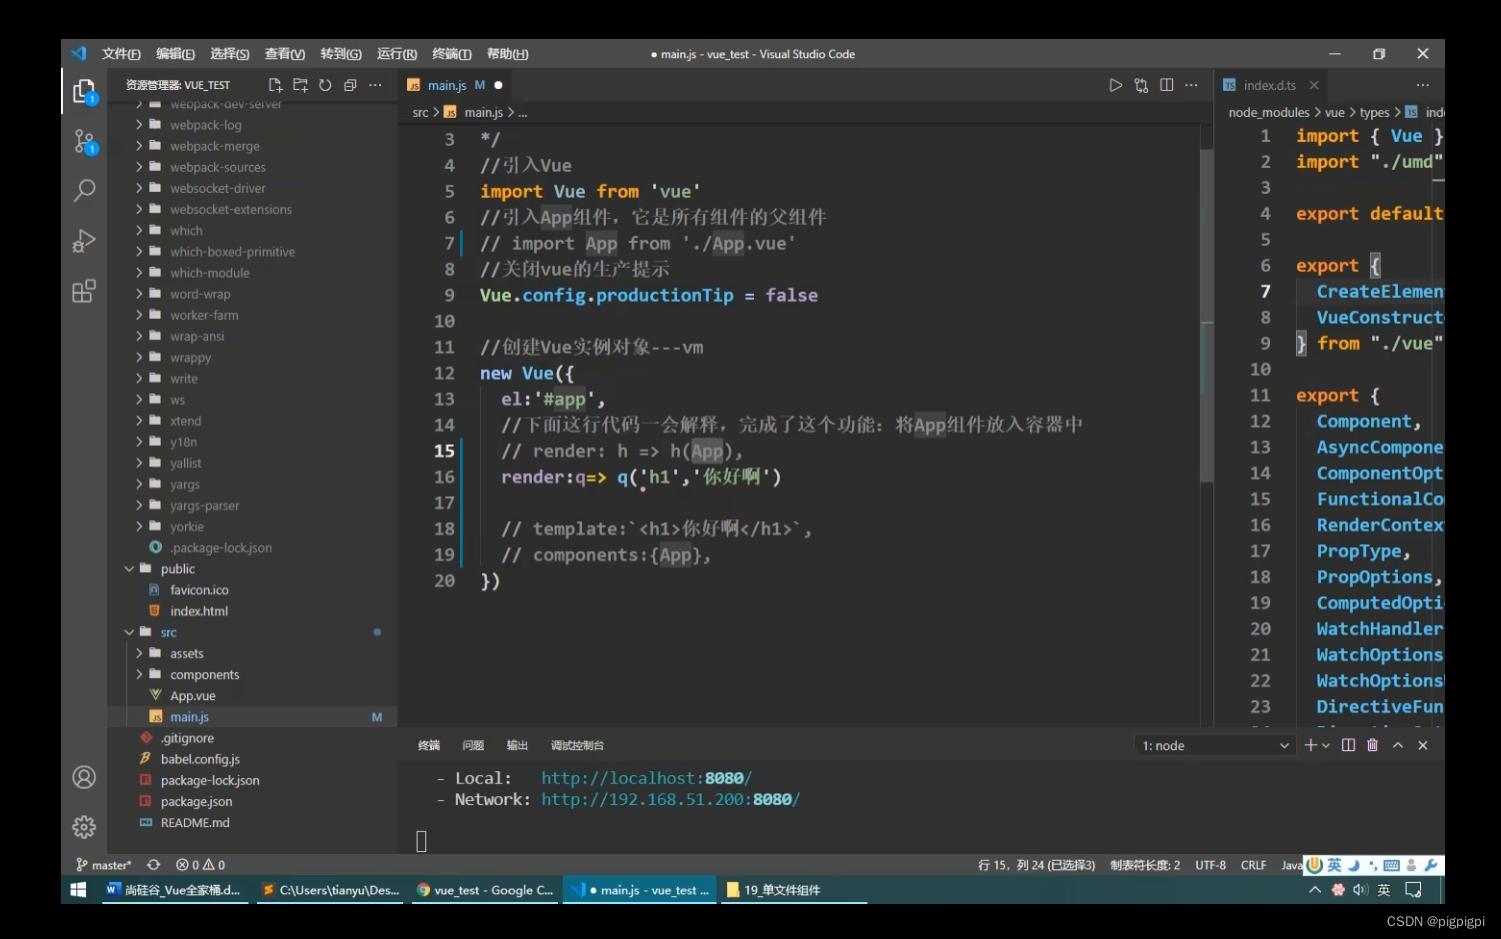Open the 编辑(E) menu
The width and height of the screenshot is (1501, 939).
(x=175, y=54)
